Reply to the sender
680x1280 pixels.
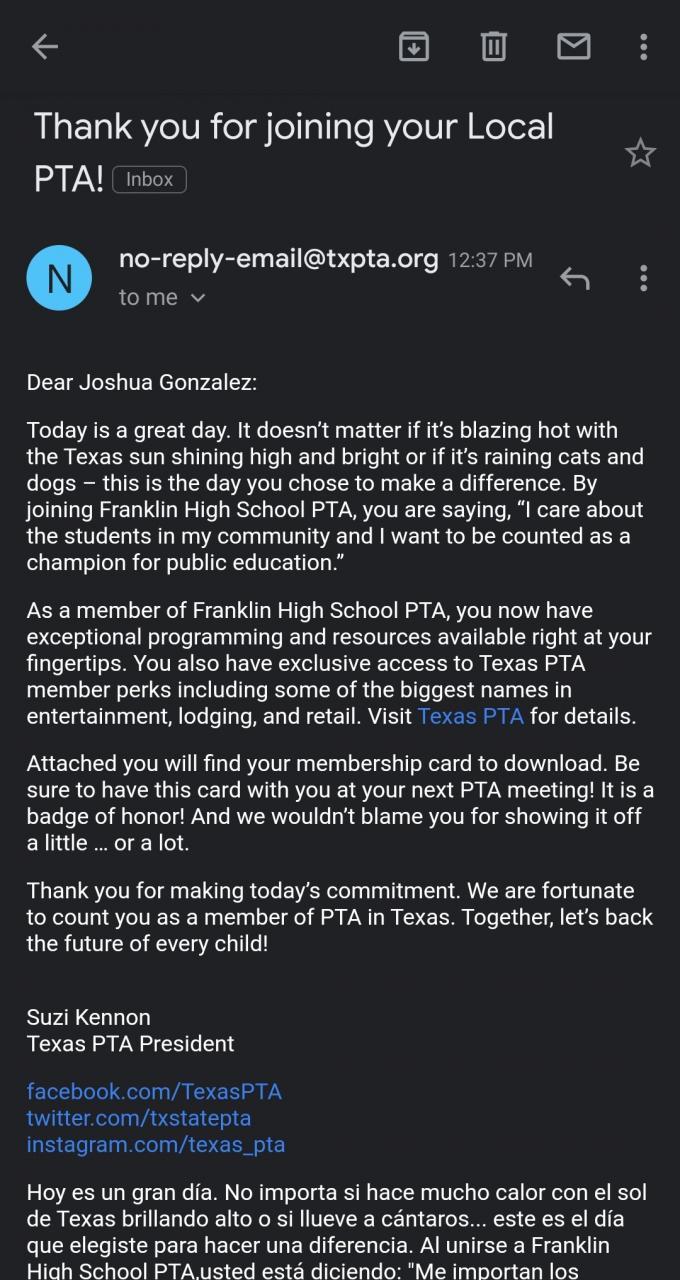574,278
